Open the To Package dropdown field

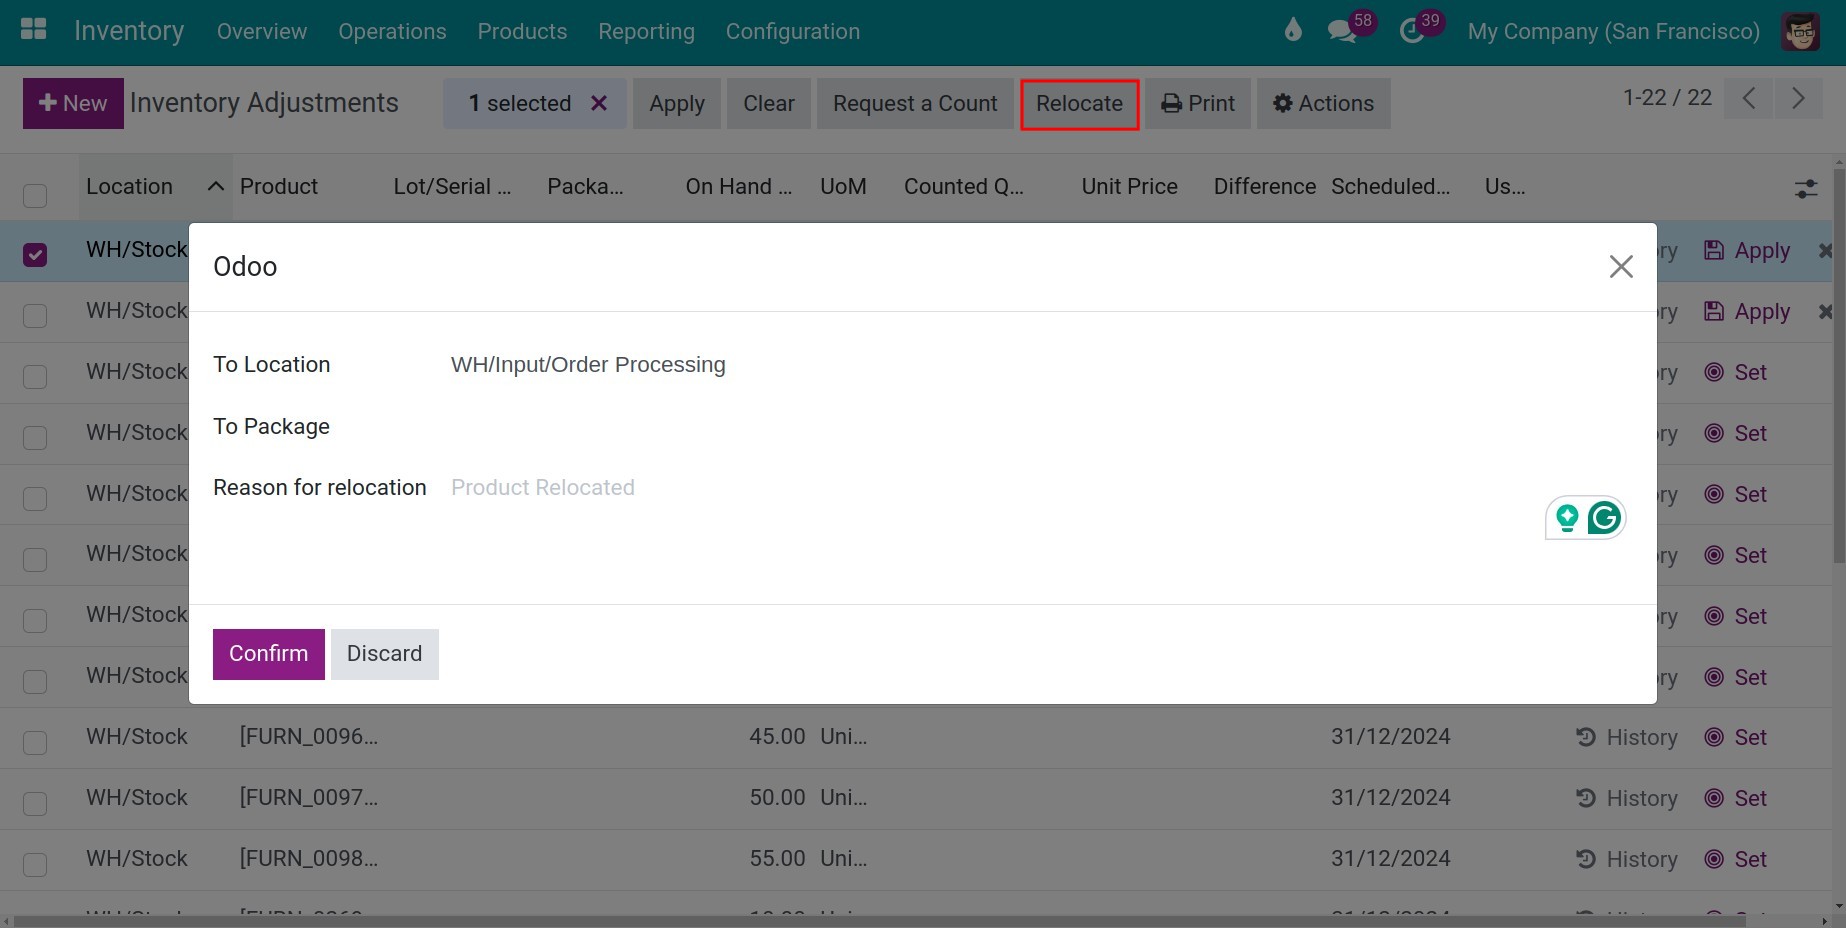pos(1040,427)
